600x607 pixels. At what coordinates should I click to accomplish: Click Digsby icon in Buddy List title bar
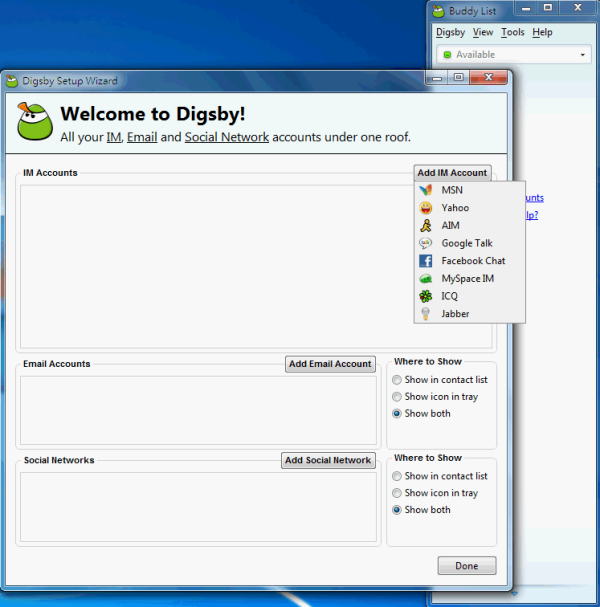click(x=438, y=11)
